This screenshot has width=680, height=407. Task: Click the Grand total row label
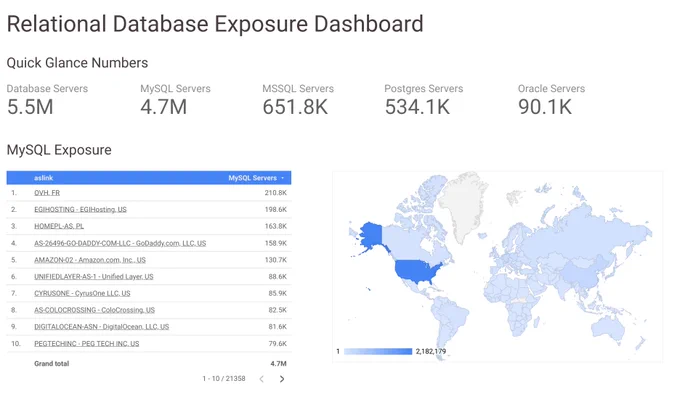(52, 364)
